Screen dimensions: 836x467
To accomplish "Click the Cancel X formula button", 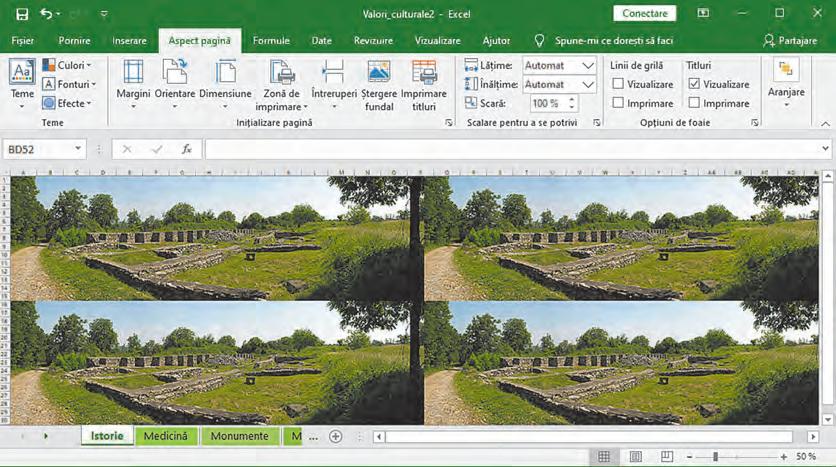I will (x=127, y=149).
